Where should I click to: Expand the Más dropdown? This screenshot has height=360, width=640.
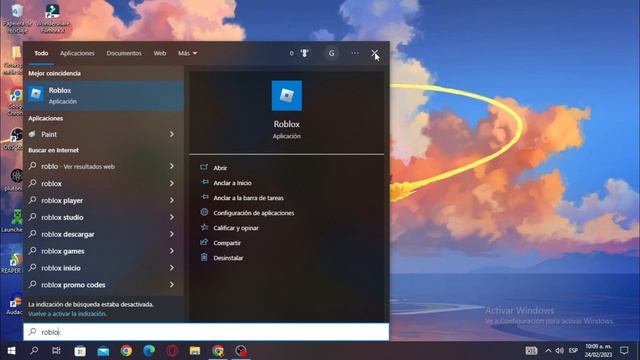(x=187, y=53)
